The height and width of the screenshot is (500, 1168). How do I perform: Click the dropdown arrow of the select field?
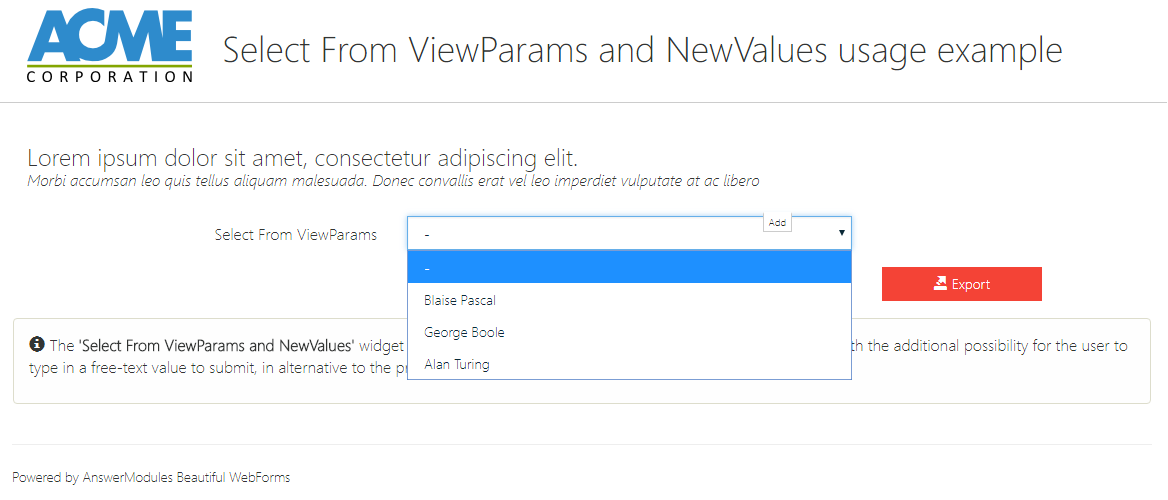click(x=842, y=233)
